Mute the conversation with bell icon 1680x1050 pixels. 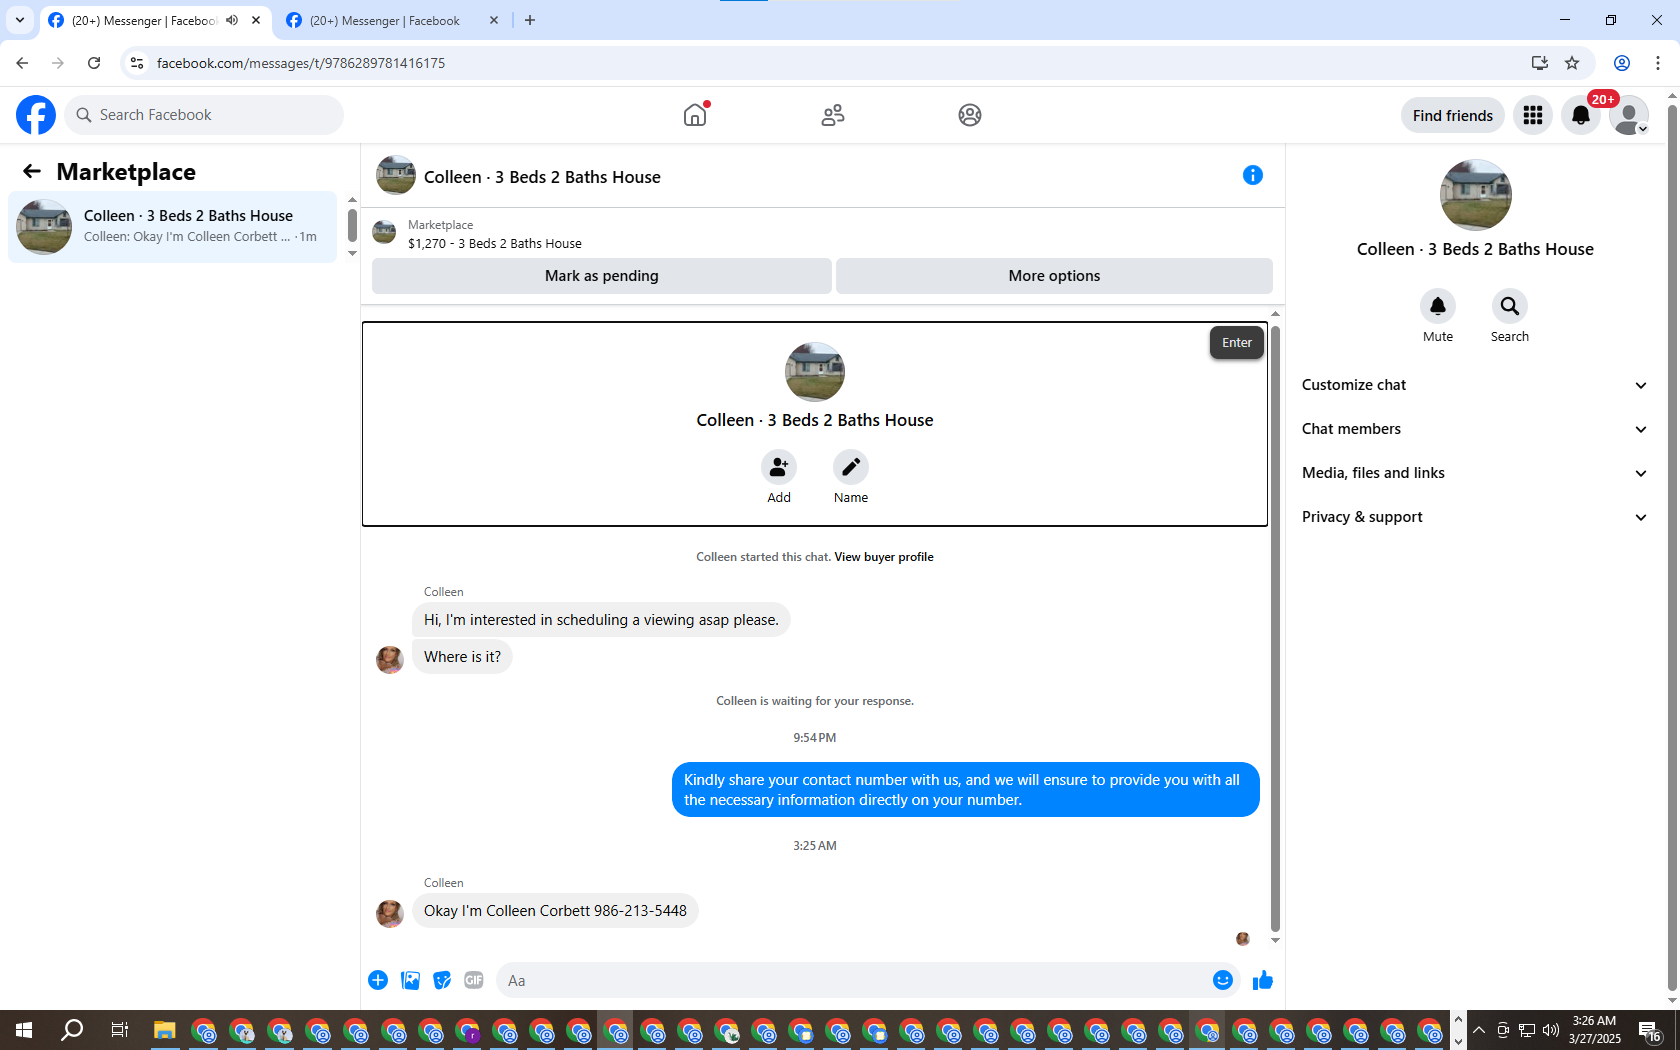(1438, 306)
